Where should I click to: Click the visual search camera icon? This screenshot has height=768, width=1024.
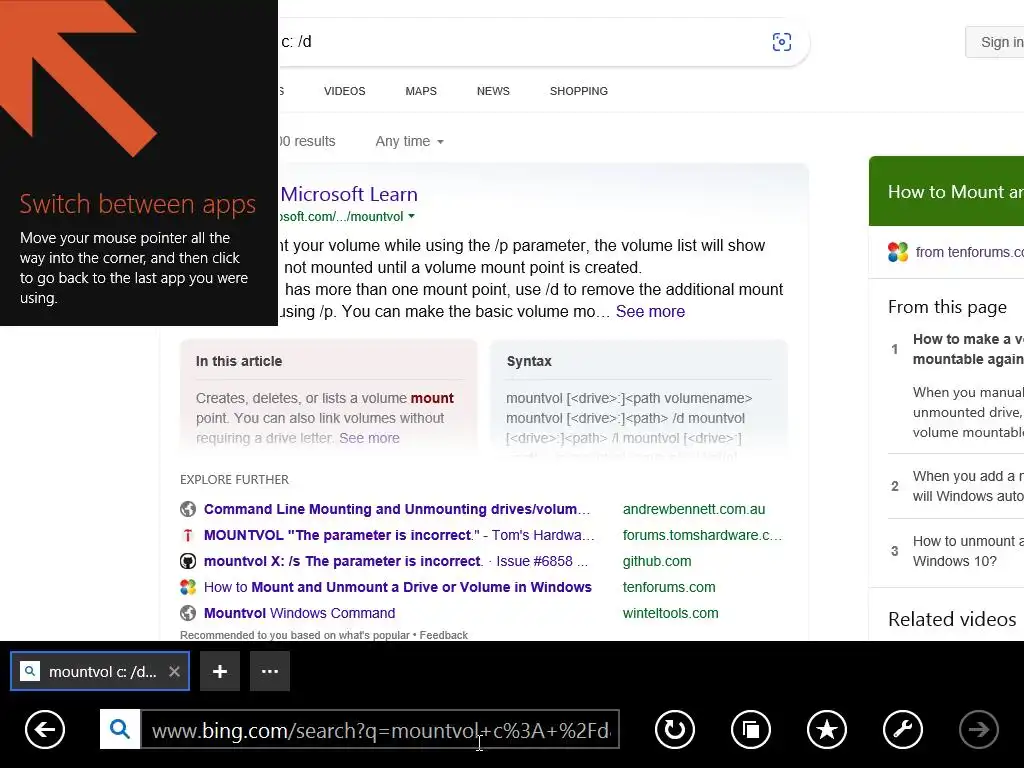782,42
